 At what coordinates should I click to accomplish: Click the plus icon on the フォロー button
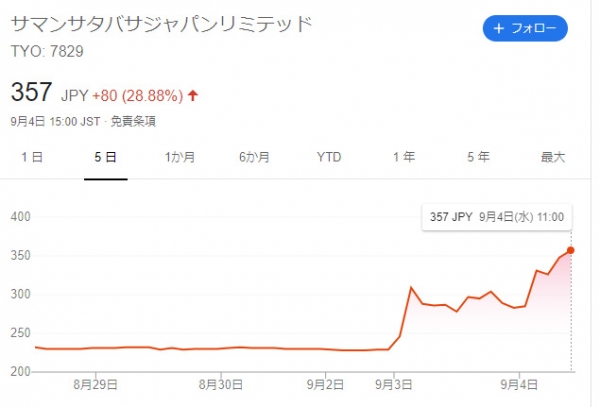click(499, 28)
